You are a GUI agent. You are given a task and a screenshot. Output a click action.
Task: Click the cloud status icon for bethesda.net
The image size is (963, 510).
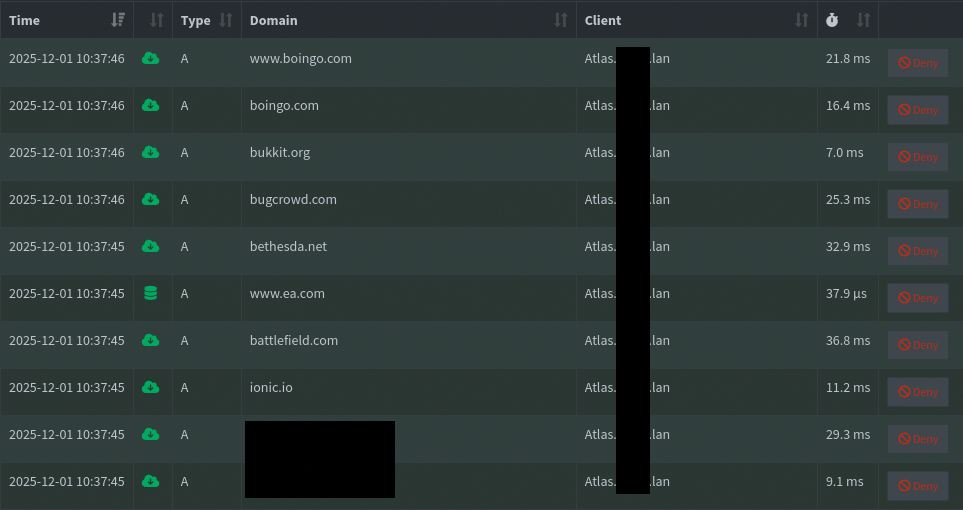pos(150,247)
